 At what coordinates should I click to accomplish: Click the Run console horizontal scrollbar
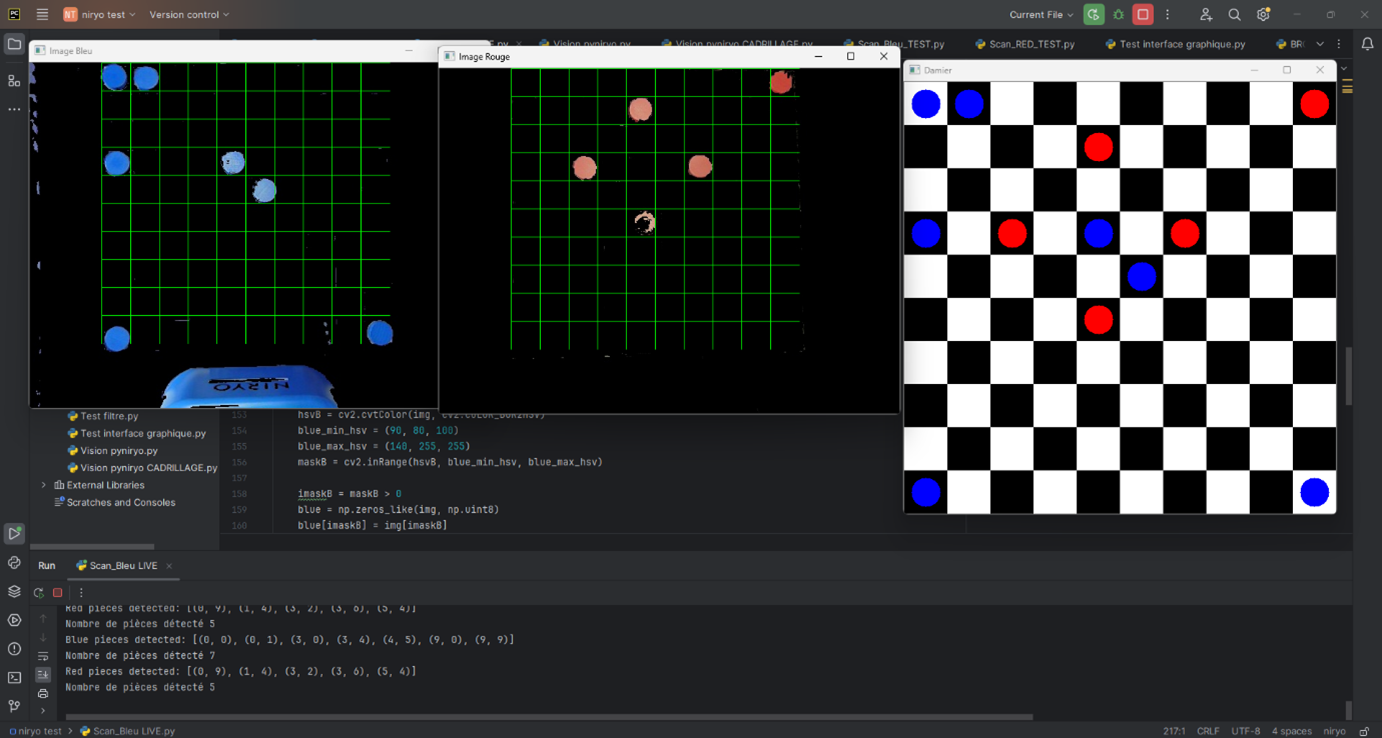click(x=550, y=716)
